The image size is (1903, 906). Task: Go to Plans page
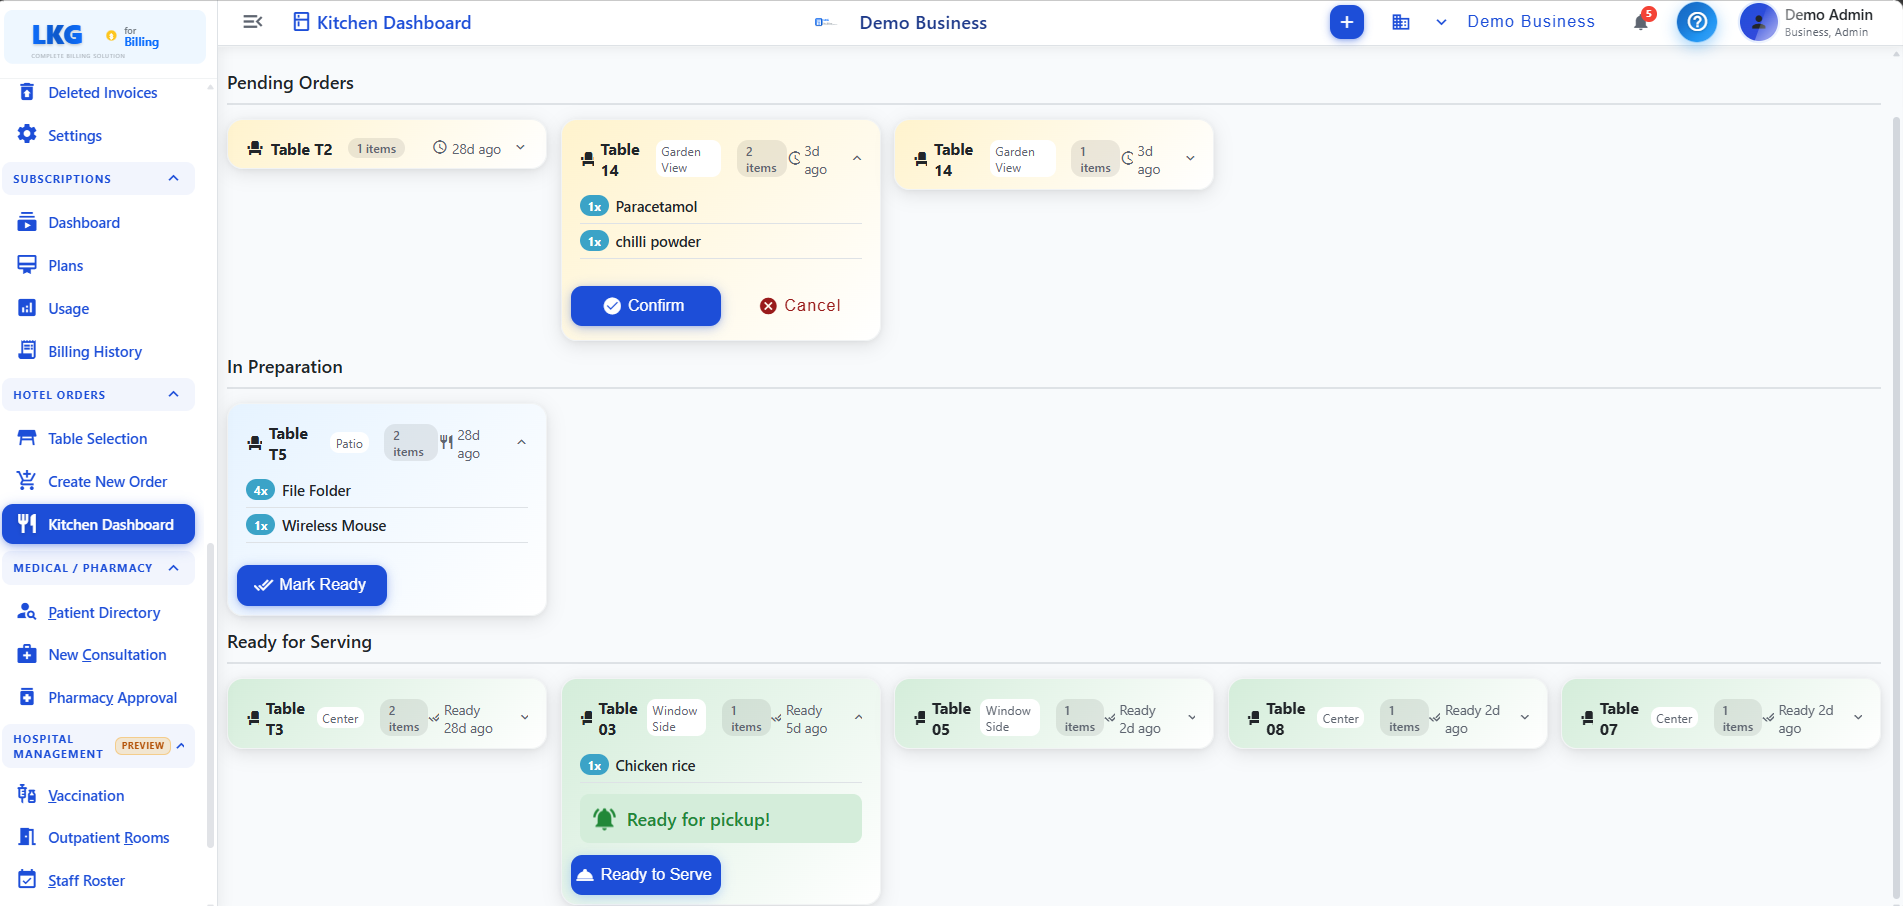tap(66, 266)
